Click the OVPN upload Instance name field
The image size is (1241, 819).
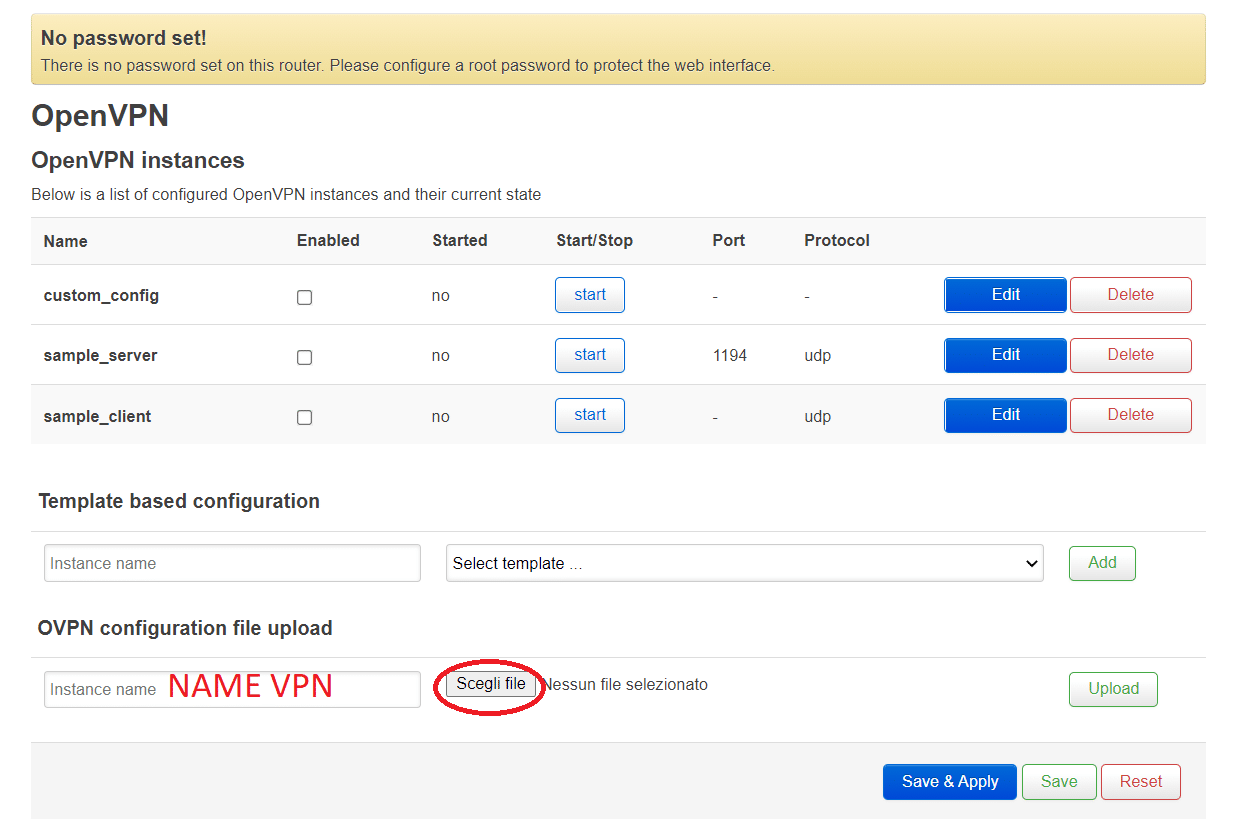click(x=232, y=689)
